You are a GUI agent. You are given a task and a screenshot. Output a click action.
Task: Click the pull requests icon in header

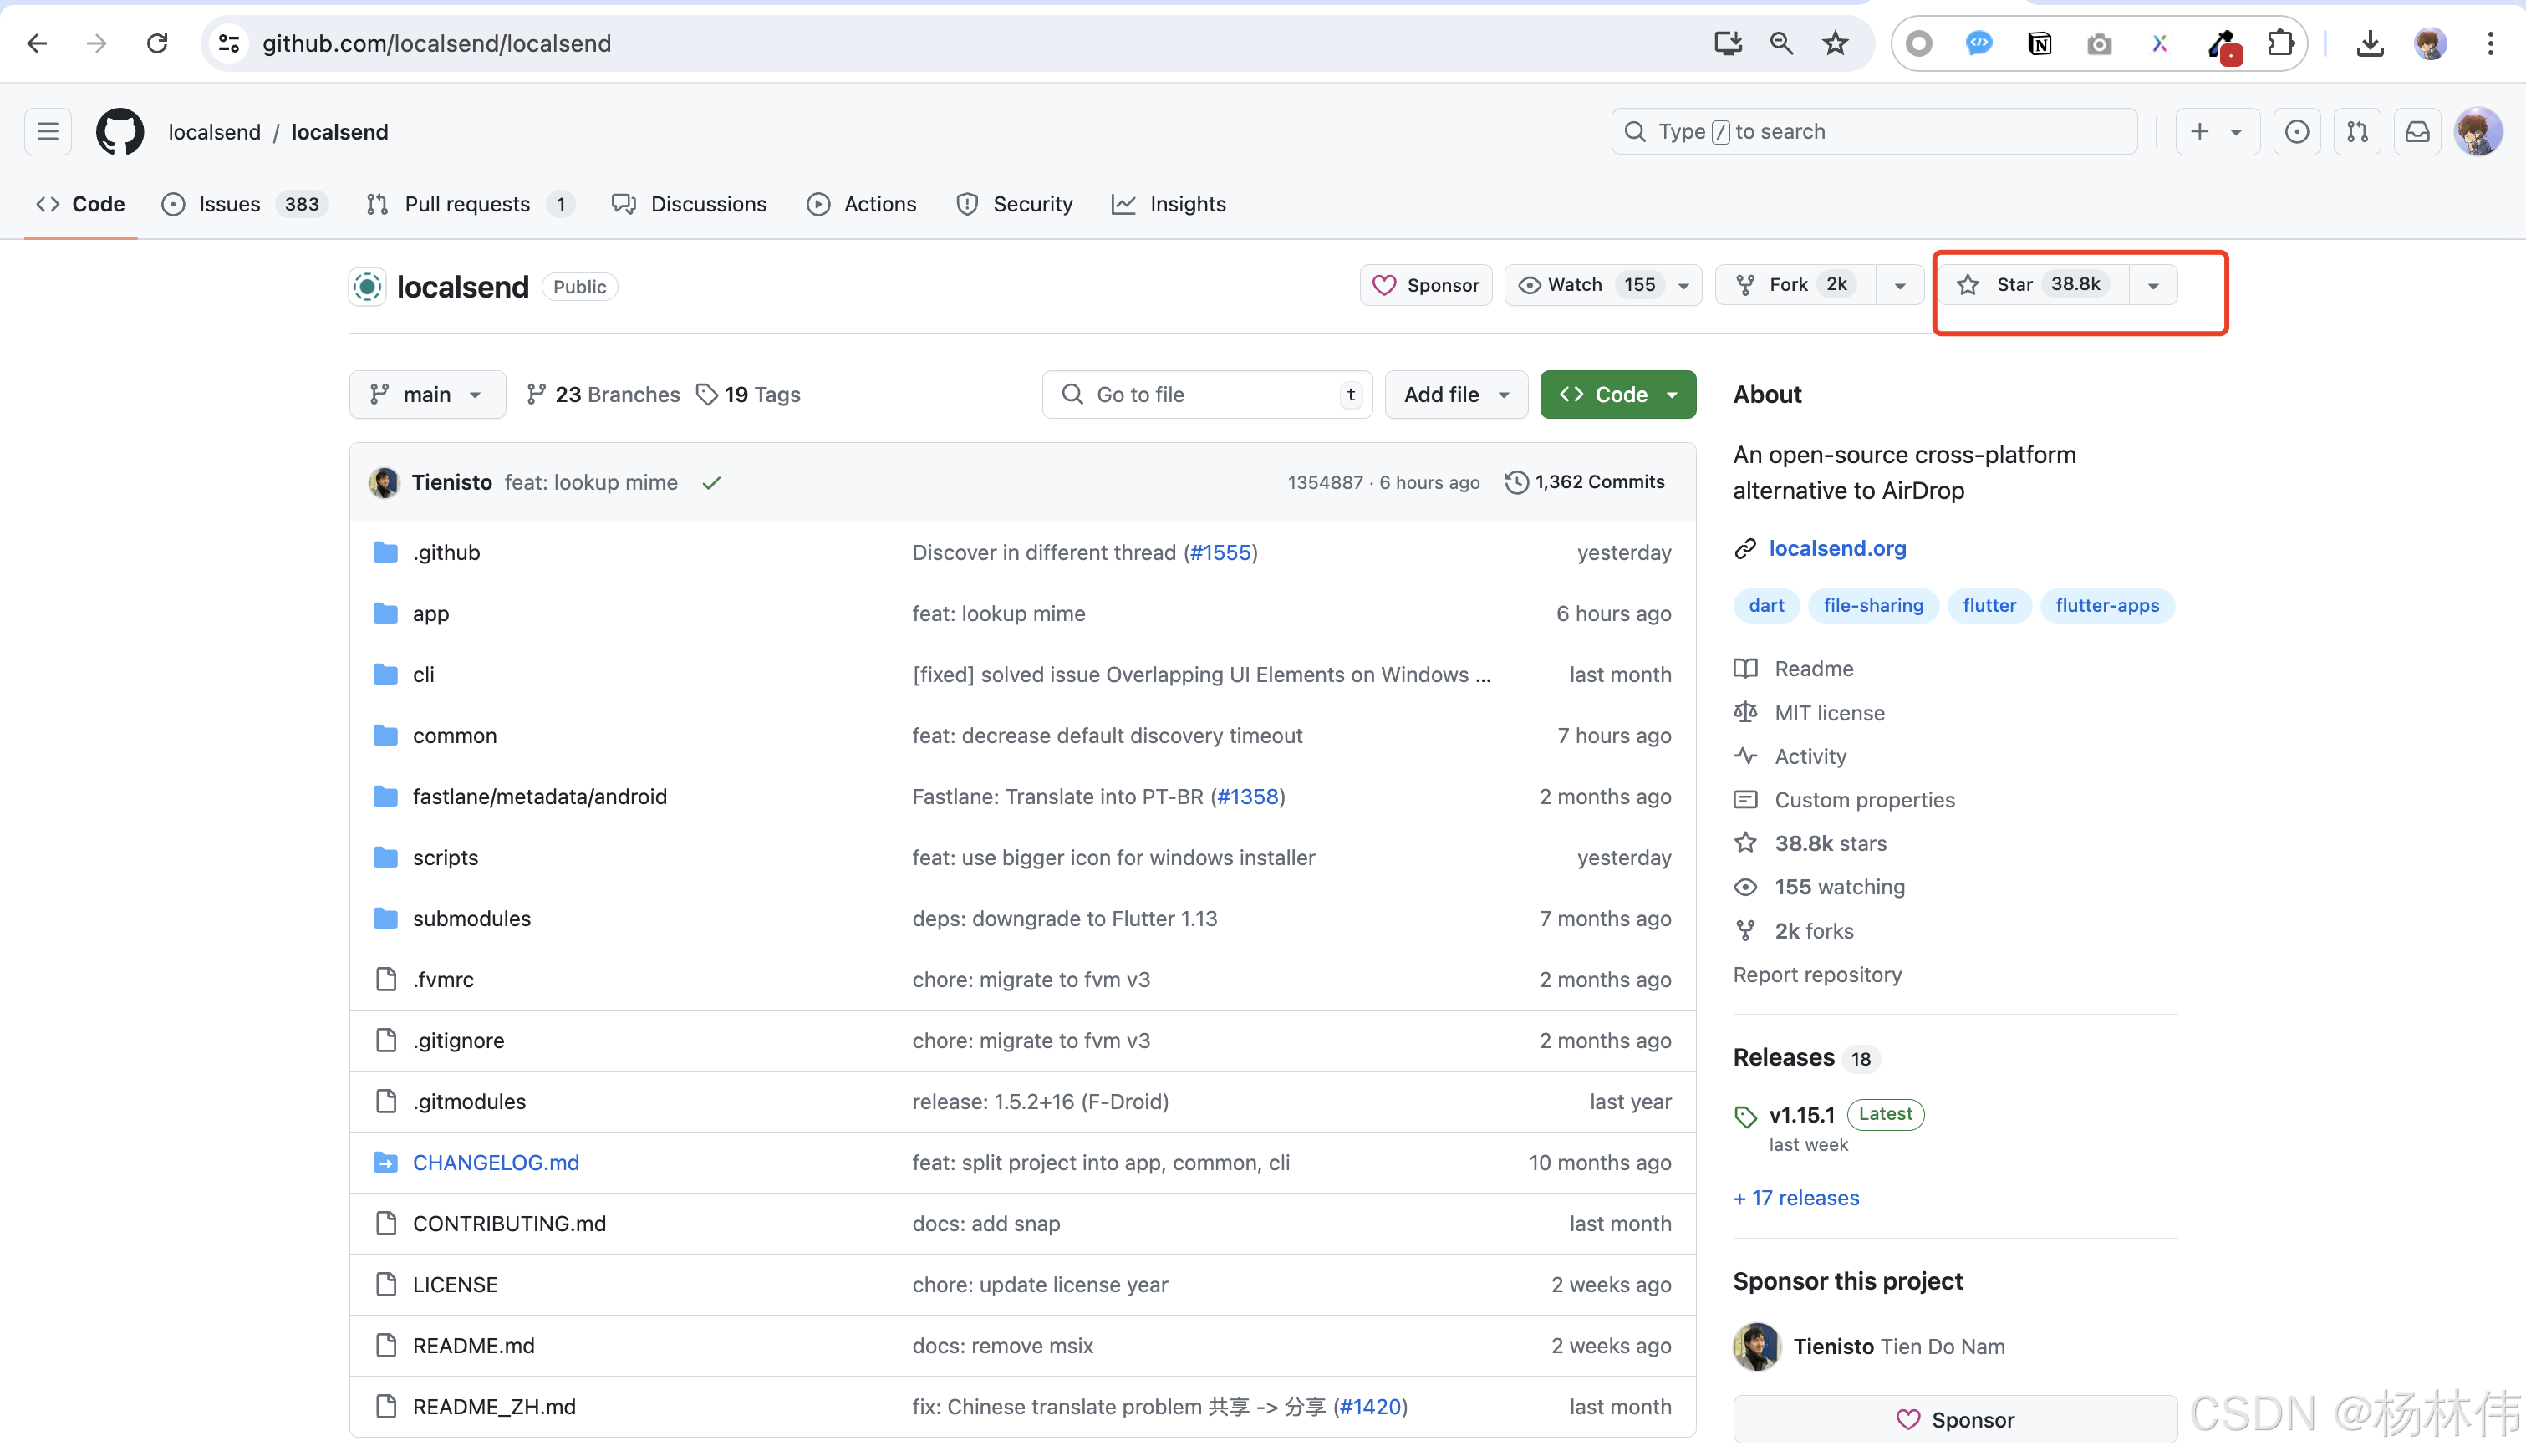click(x=2357, y=131)
